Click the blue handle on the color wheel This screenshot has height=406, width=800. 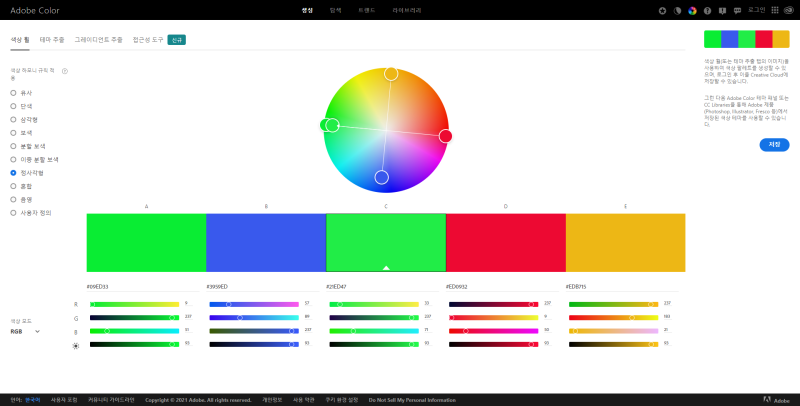pyautogui.click(x=382, y=177)
